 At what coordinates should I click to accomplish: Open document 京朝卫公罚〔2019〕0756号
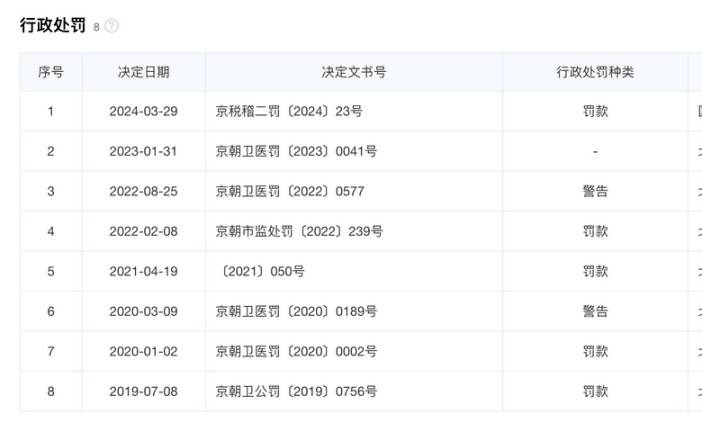(296, 391)
